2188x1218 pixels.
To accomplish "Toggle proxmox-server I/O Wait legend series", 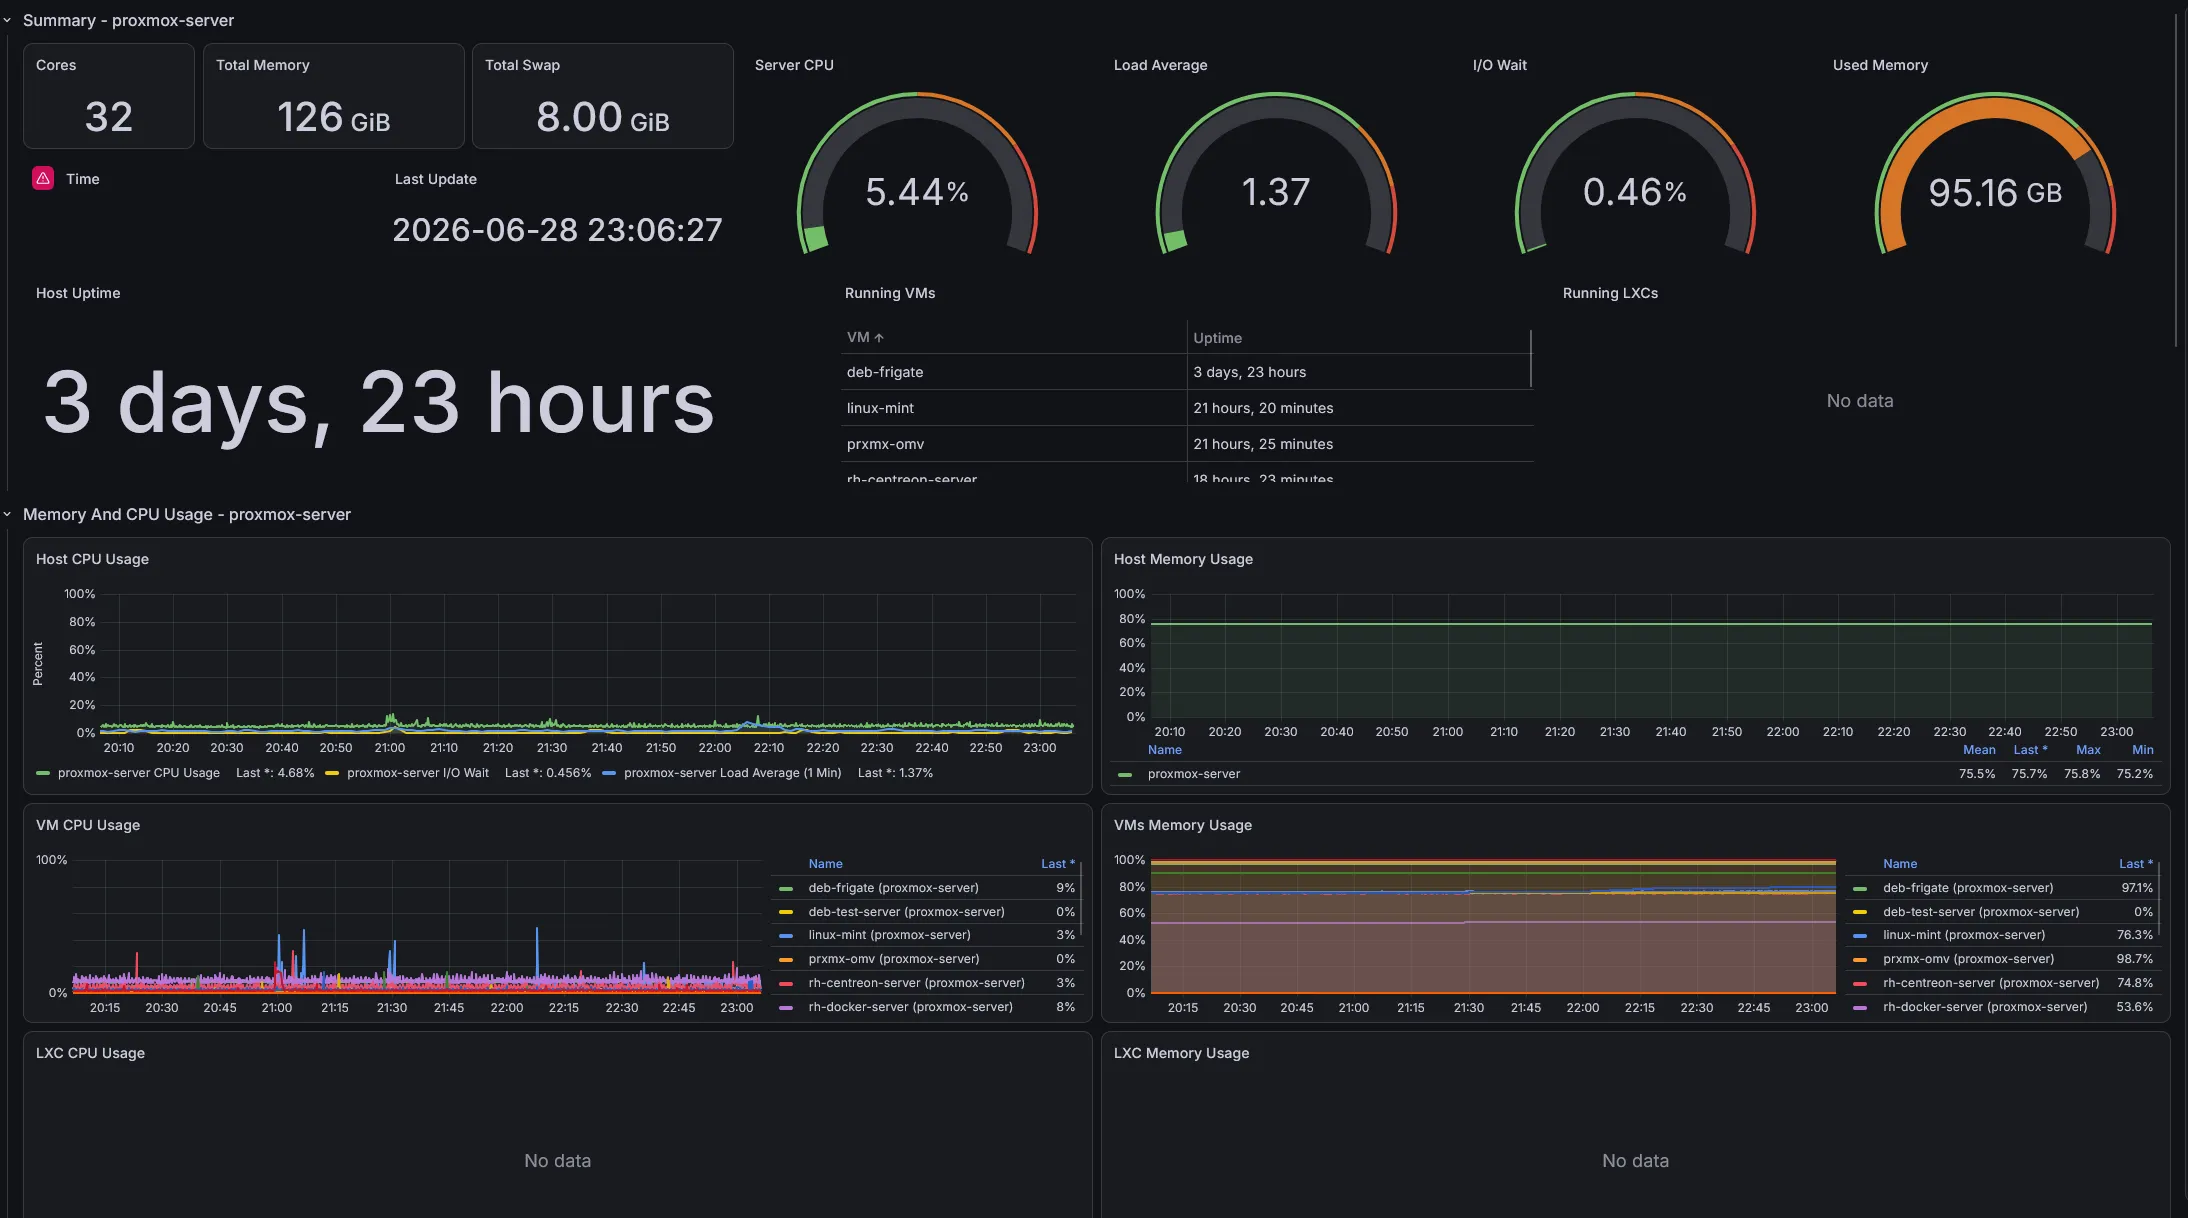I will click(x=418, y=773).
